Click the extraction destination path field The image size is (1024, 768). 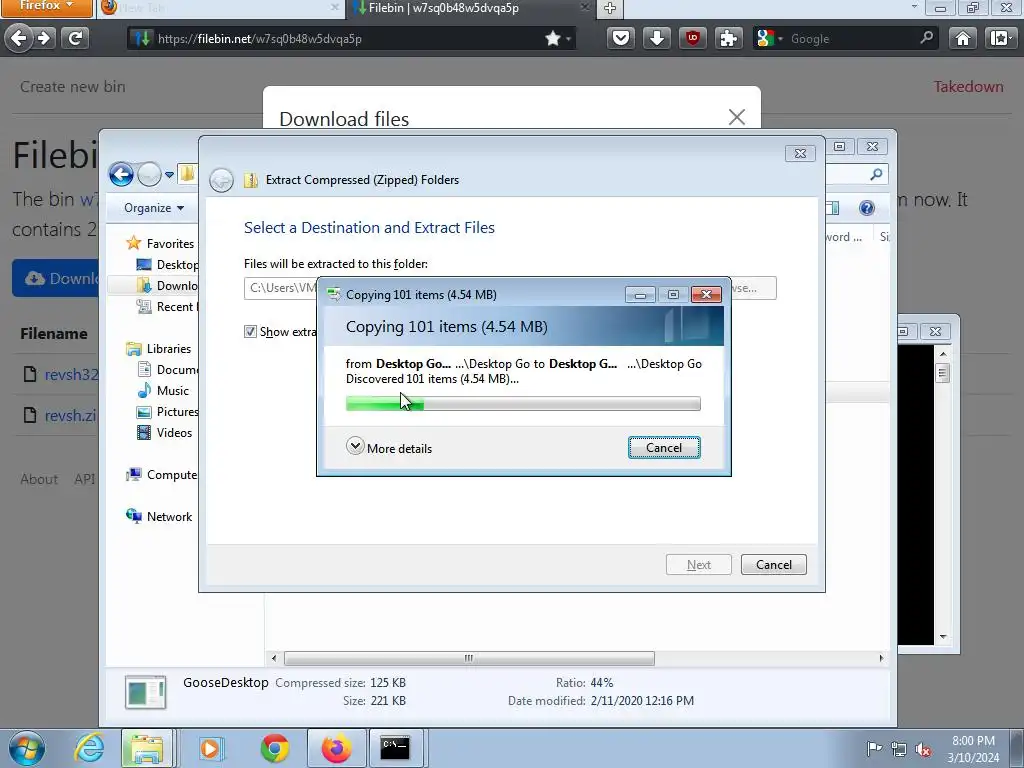click(281, 288)
